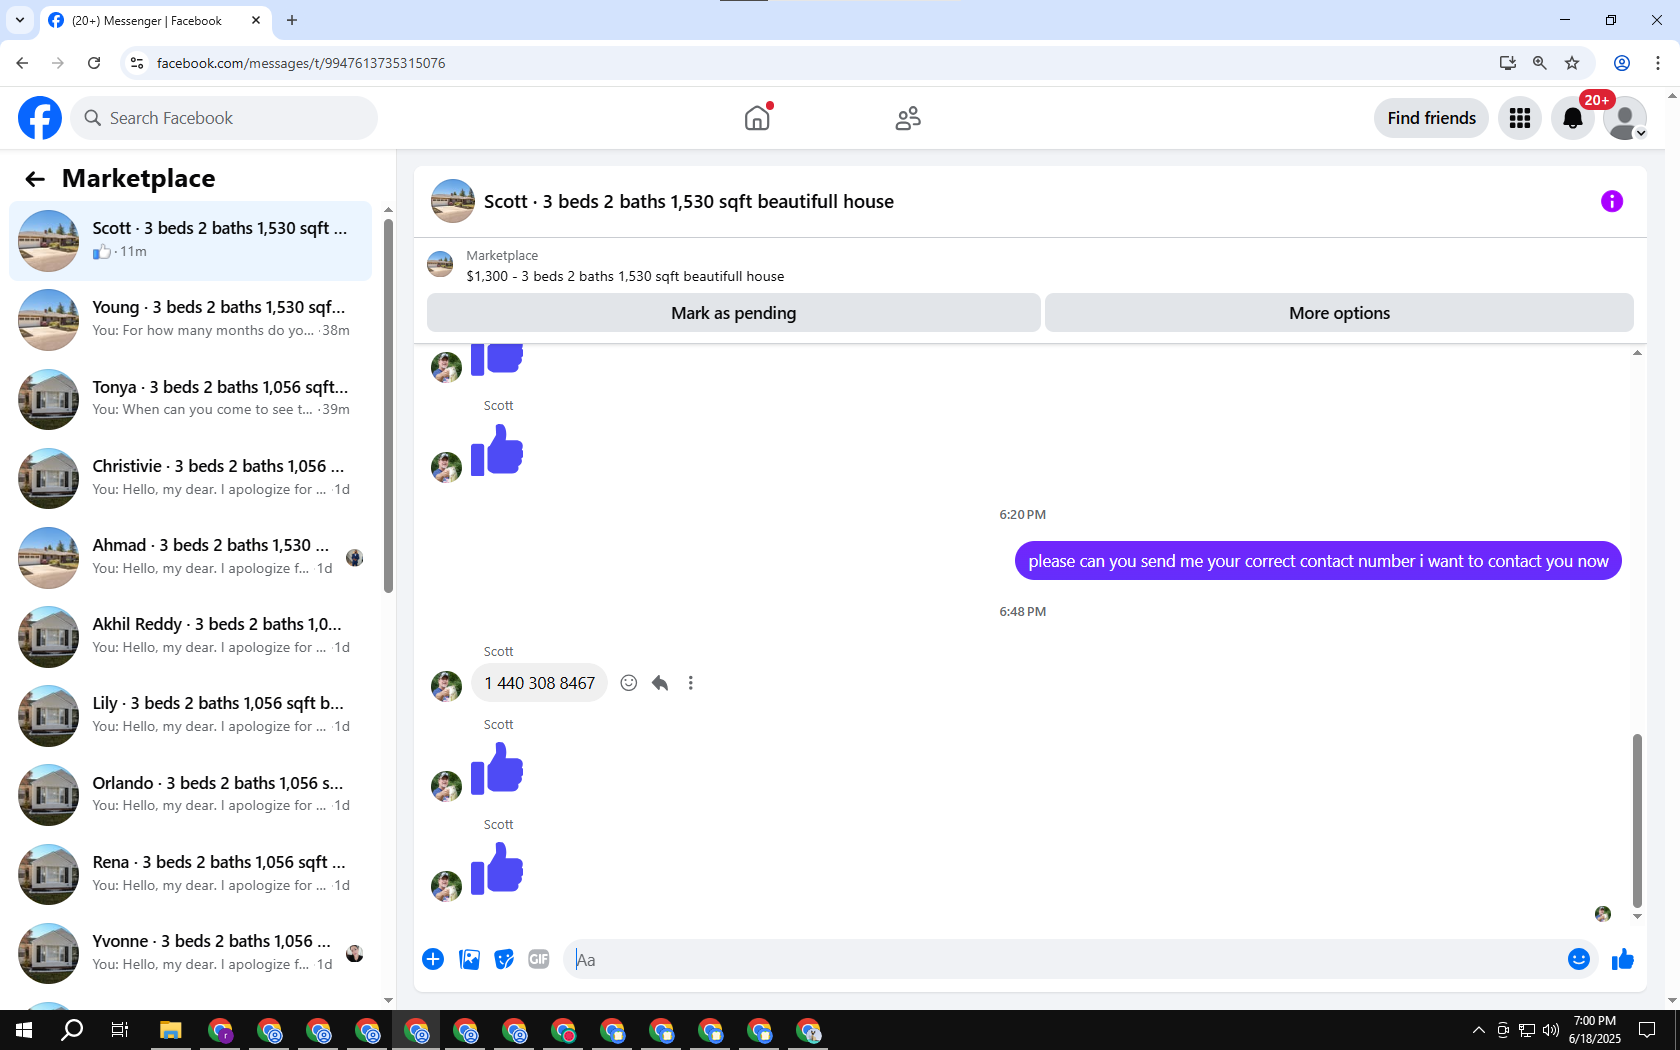Viewport: 1680px width, 1050px height.
Task: Open more actions plus button in composer
Action: tap(433, 960)
